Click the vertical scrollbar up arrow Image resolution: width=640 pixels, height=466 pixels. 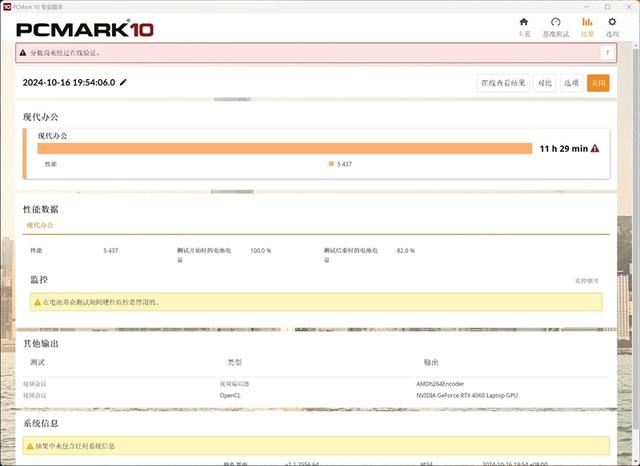pyautogui.click(x=636, y=45)
